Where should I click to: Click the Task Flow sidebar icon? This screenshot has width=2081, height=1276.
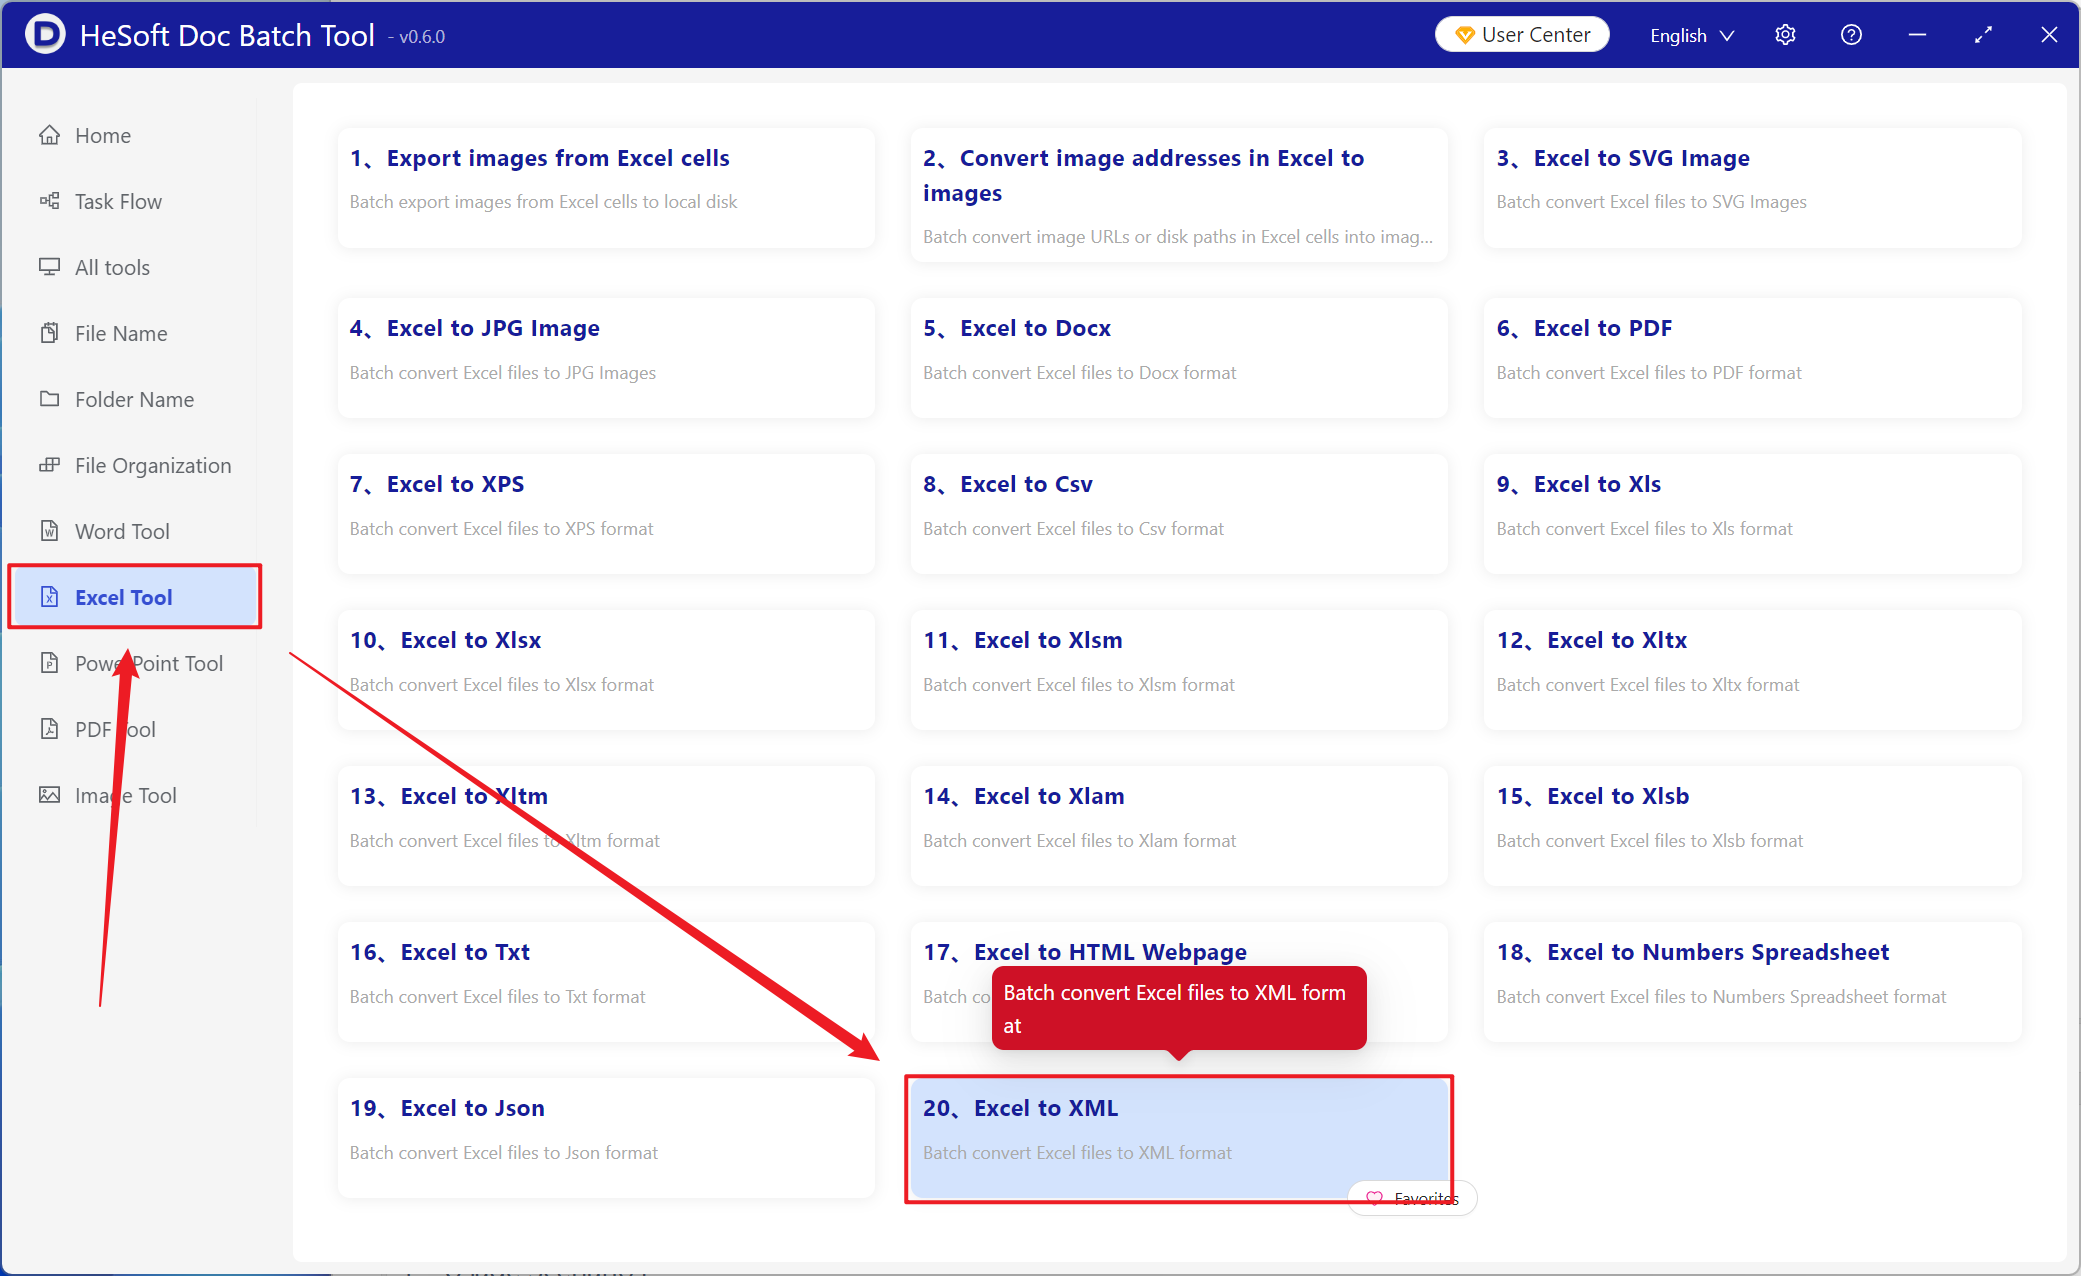pos(49,201)
